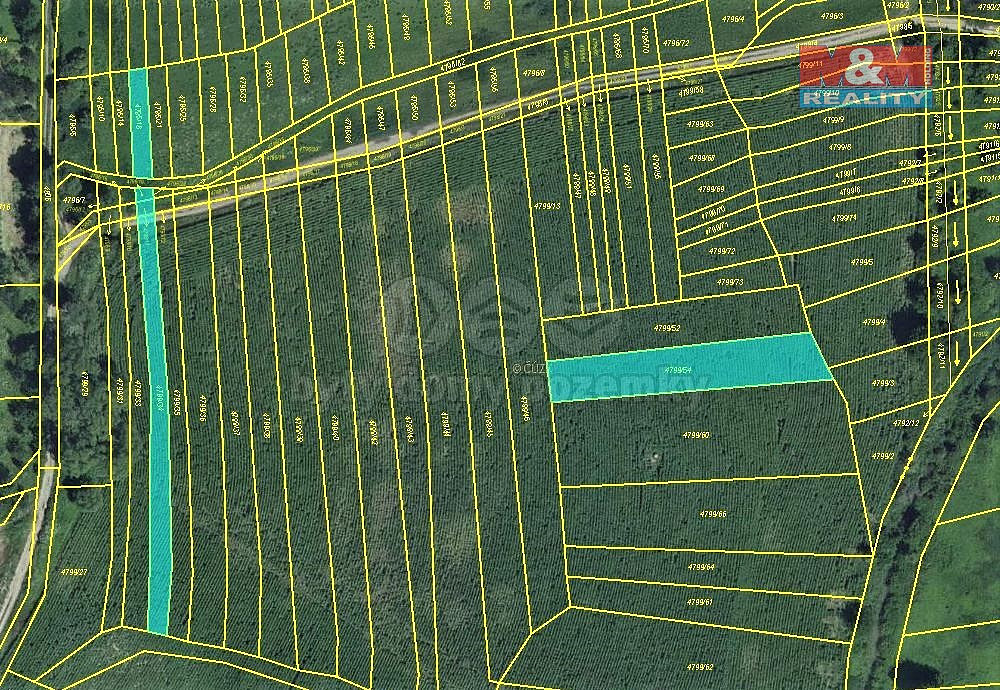Select the long narrow cyan highlighted parcel strip

pyautogui.click(x=152, y=351)
